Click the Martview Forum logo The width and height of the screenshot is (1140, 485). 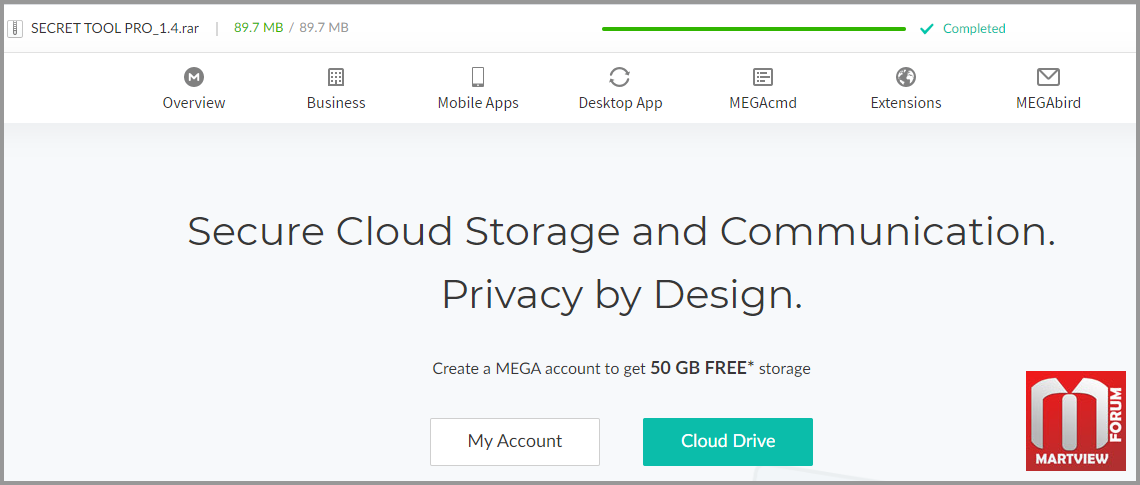pyautogui.click(x=1075, y=421)
